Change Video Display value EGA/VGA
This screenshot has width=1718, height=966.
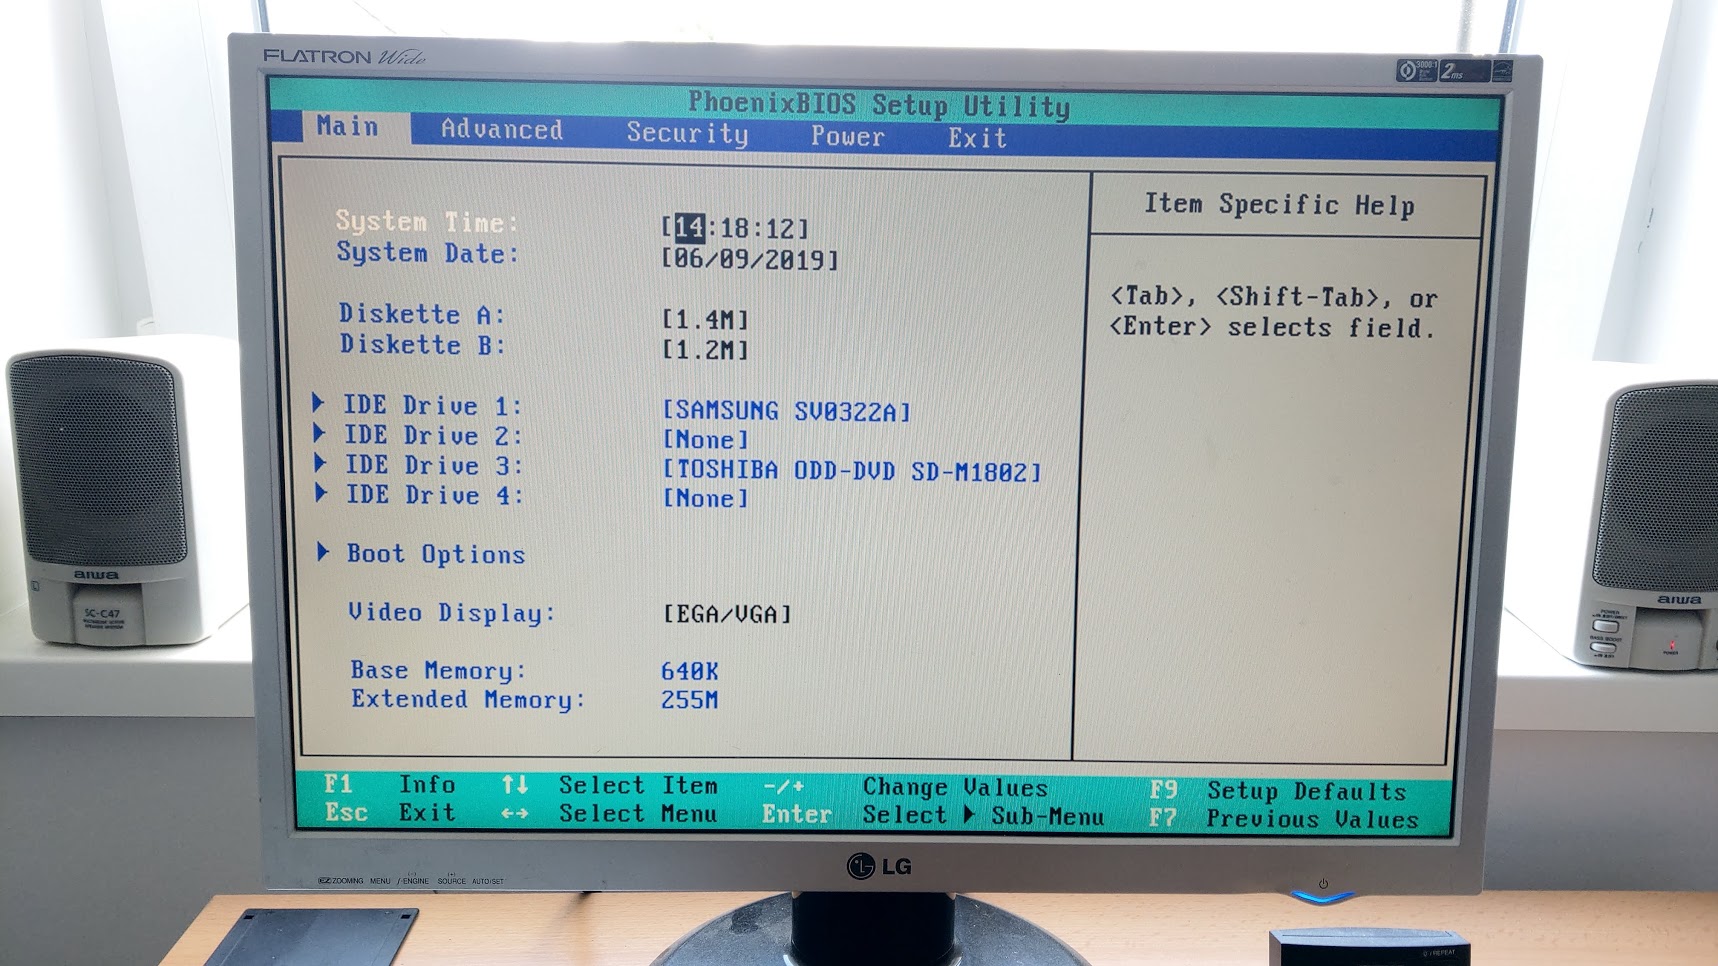point(727,614)
